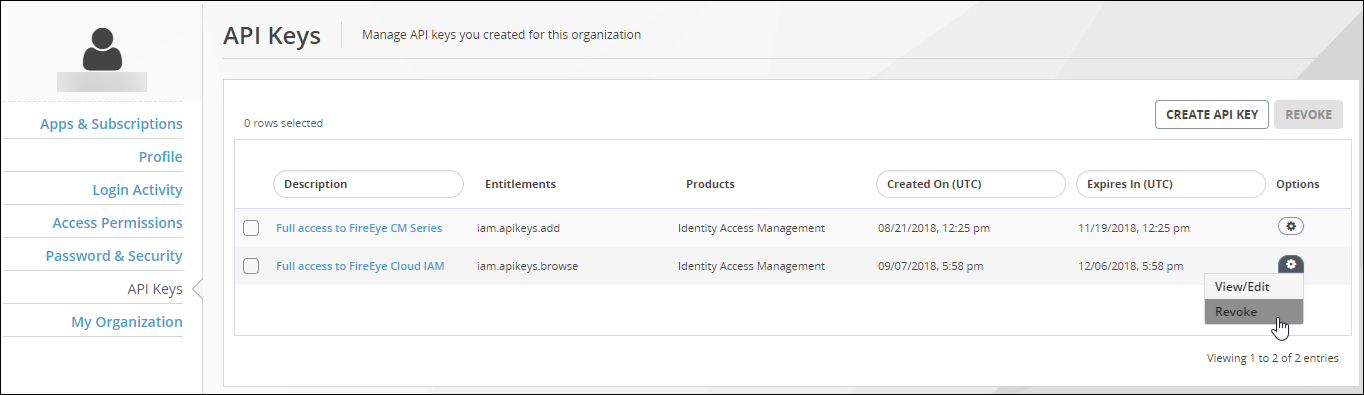
Task: Select checkbox for Full access to FireEye CM Series
Action: [x=251, y=228]
